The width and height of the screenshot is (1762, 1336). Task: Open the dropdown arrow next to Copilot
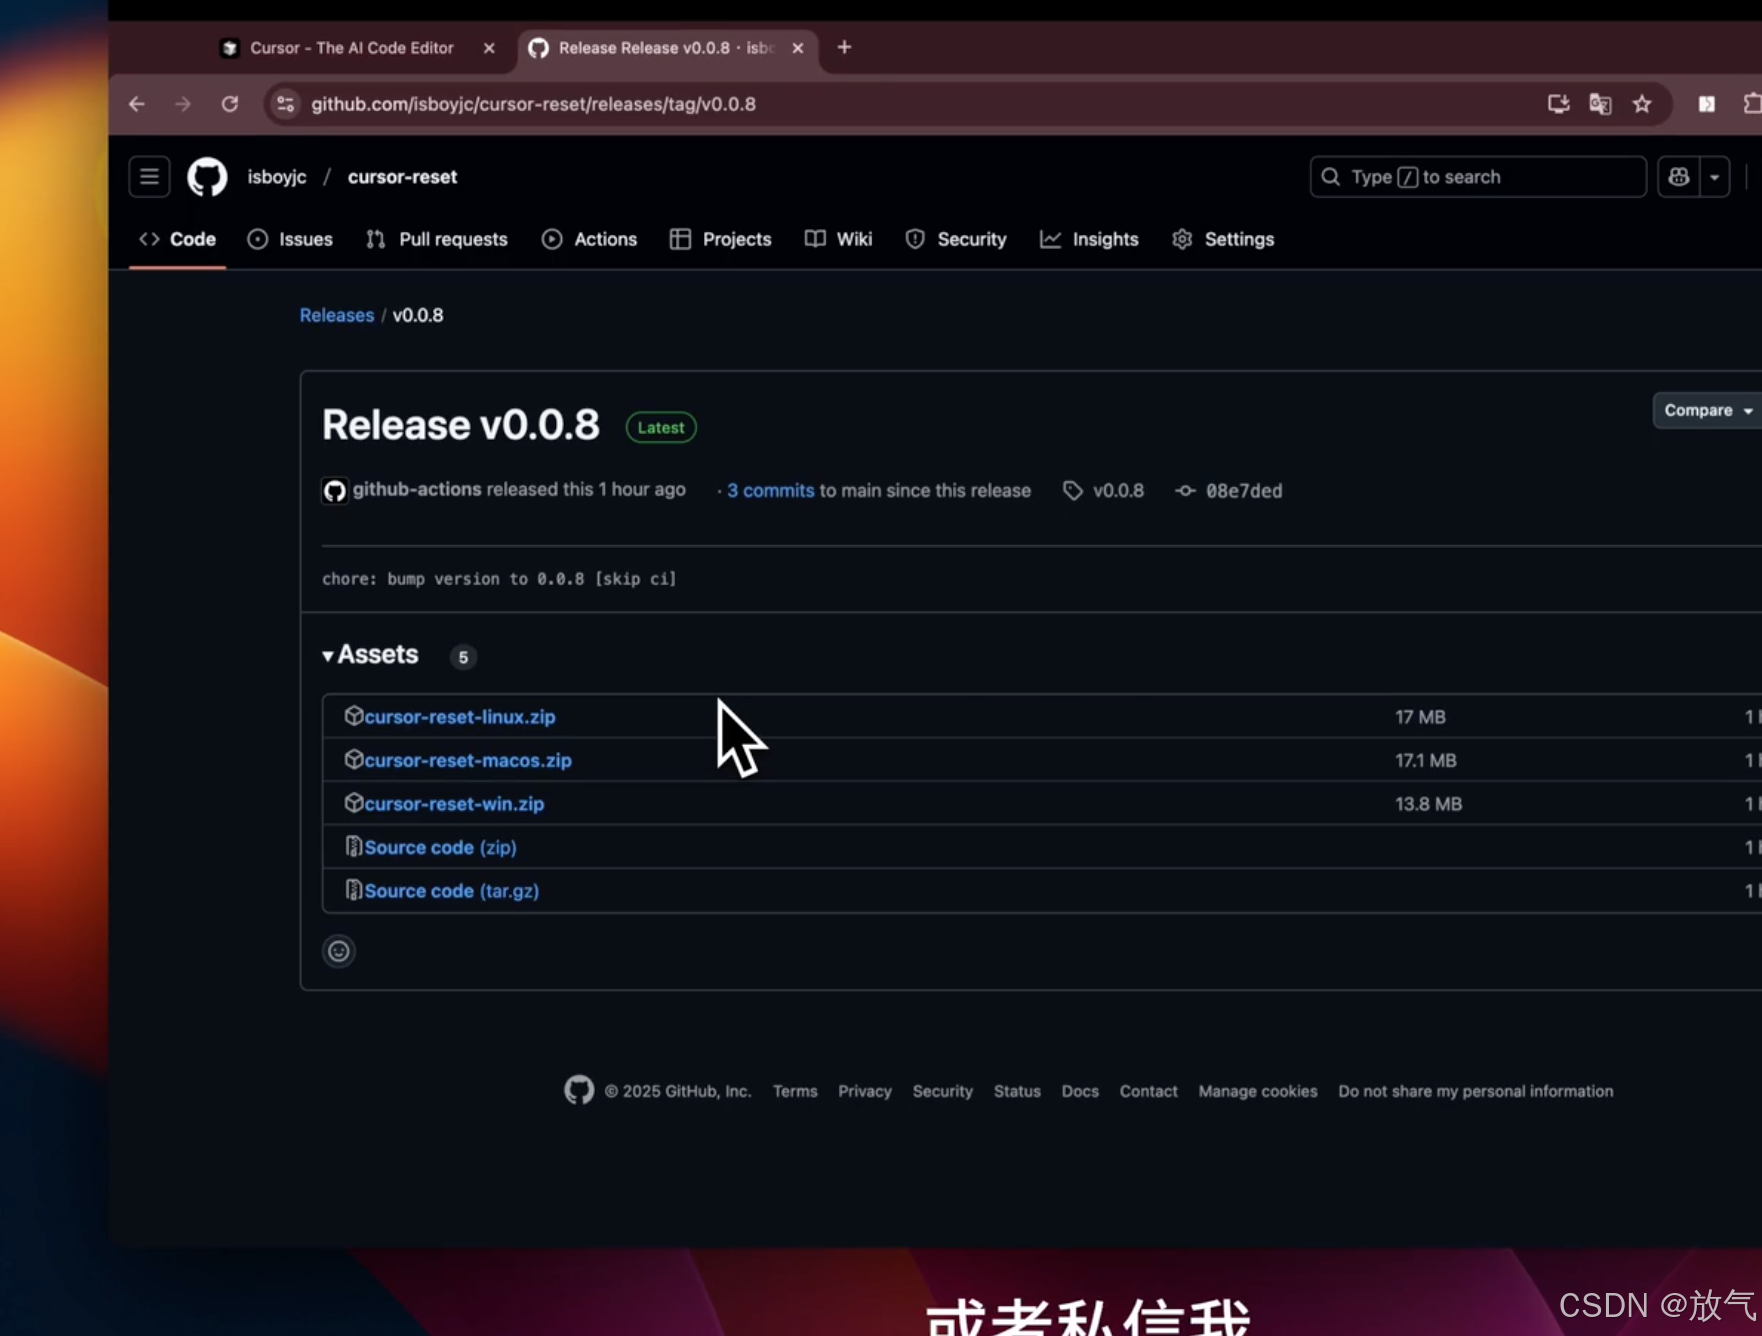pyautogui.click(x=1715, y=177)
